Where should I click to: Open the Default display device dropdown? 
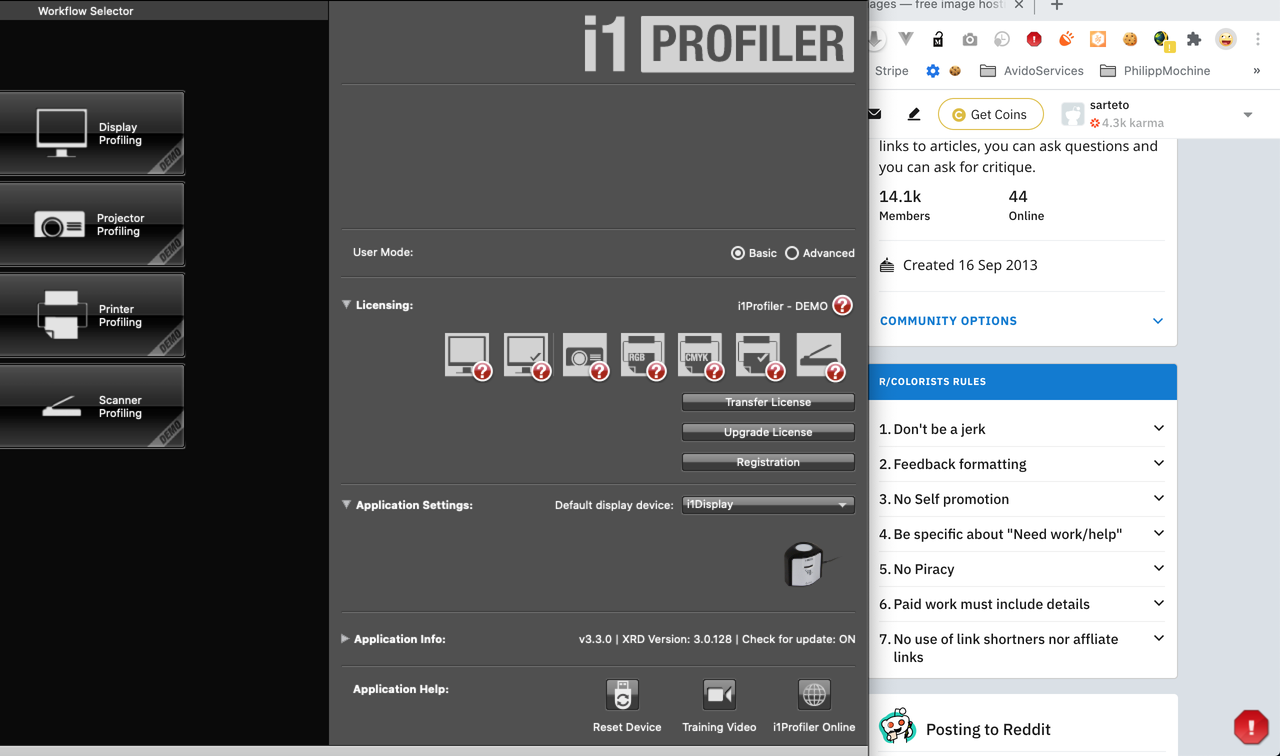(768, 505)
